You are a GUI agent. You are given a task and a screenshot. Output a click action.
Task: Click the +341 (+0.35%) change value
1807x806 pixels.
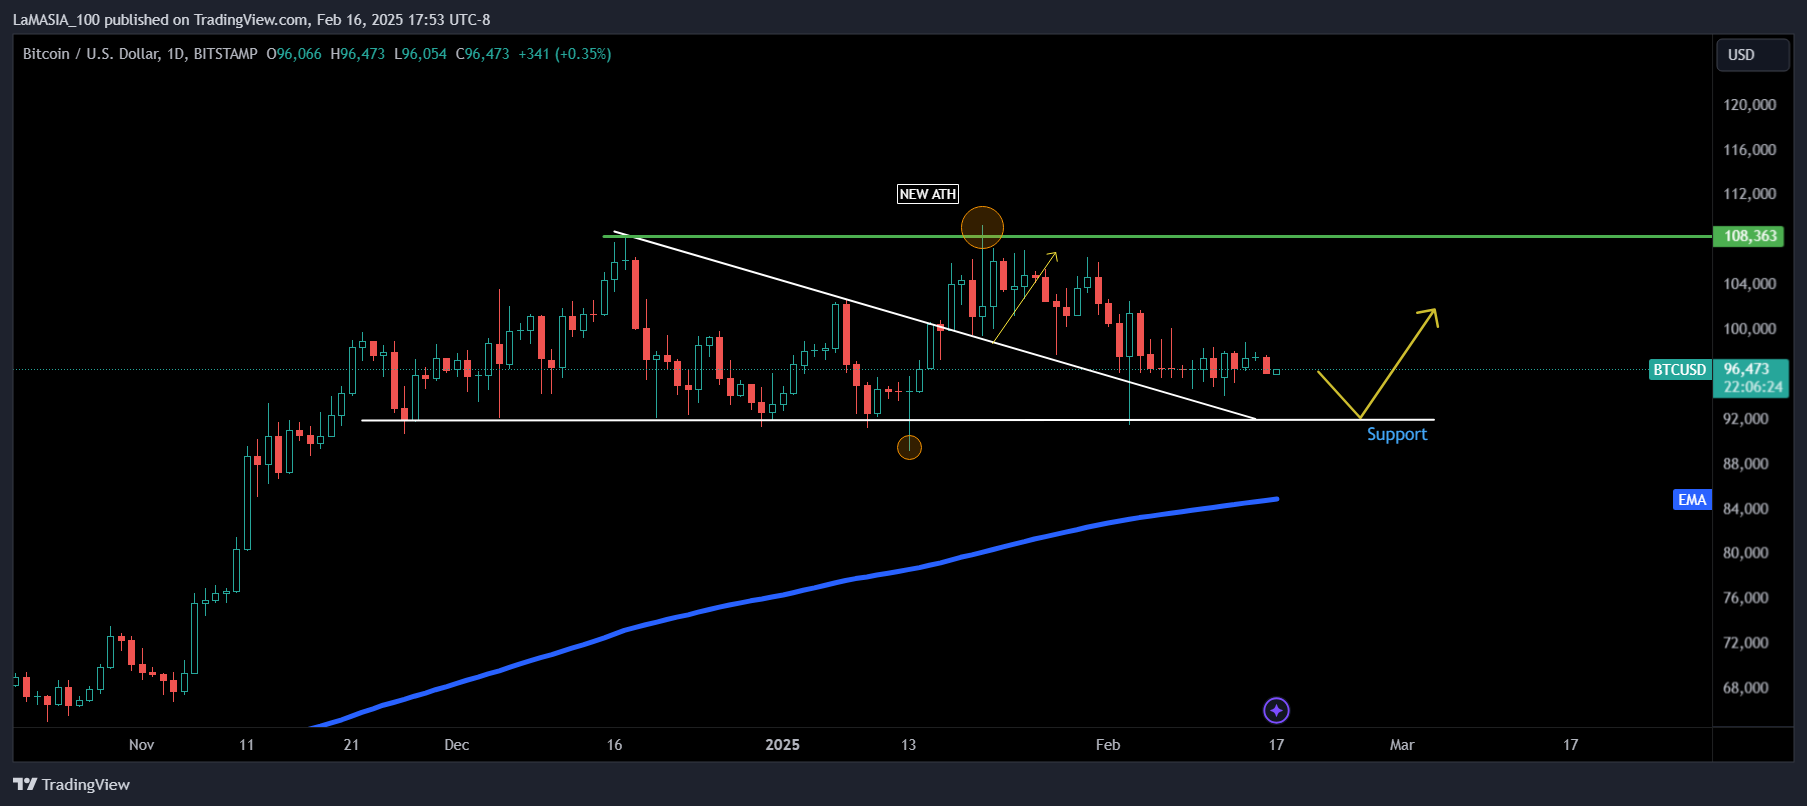click(x=565, y=54)
